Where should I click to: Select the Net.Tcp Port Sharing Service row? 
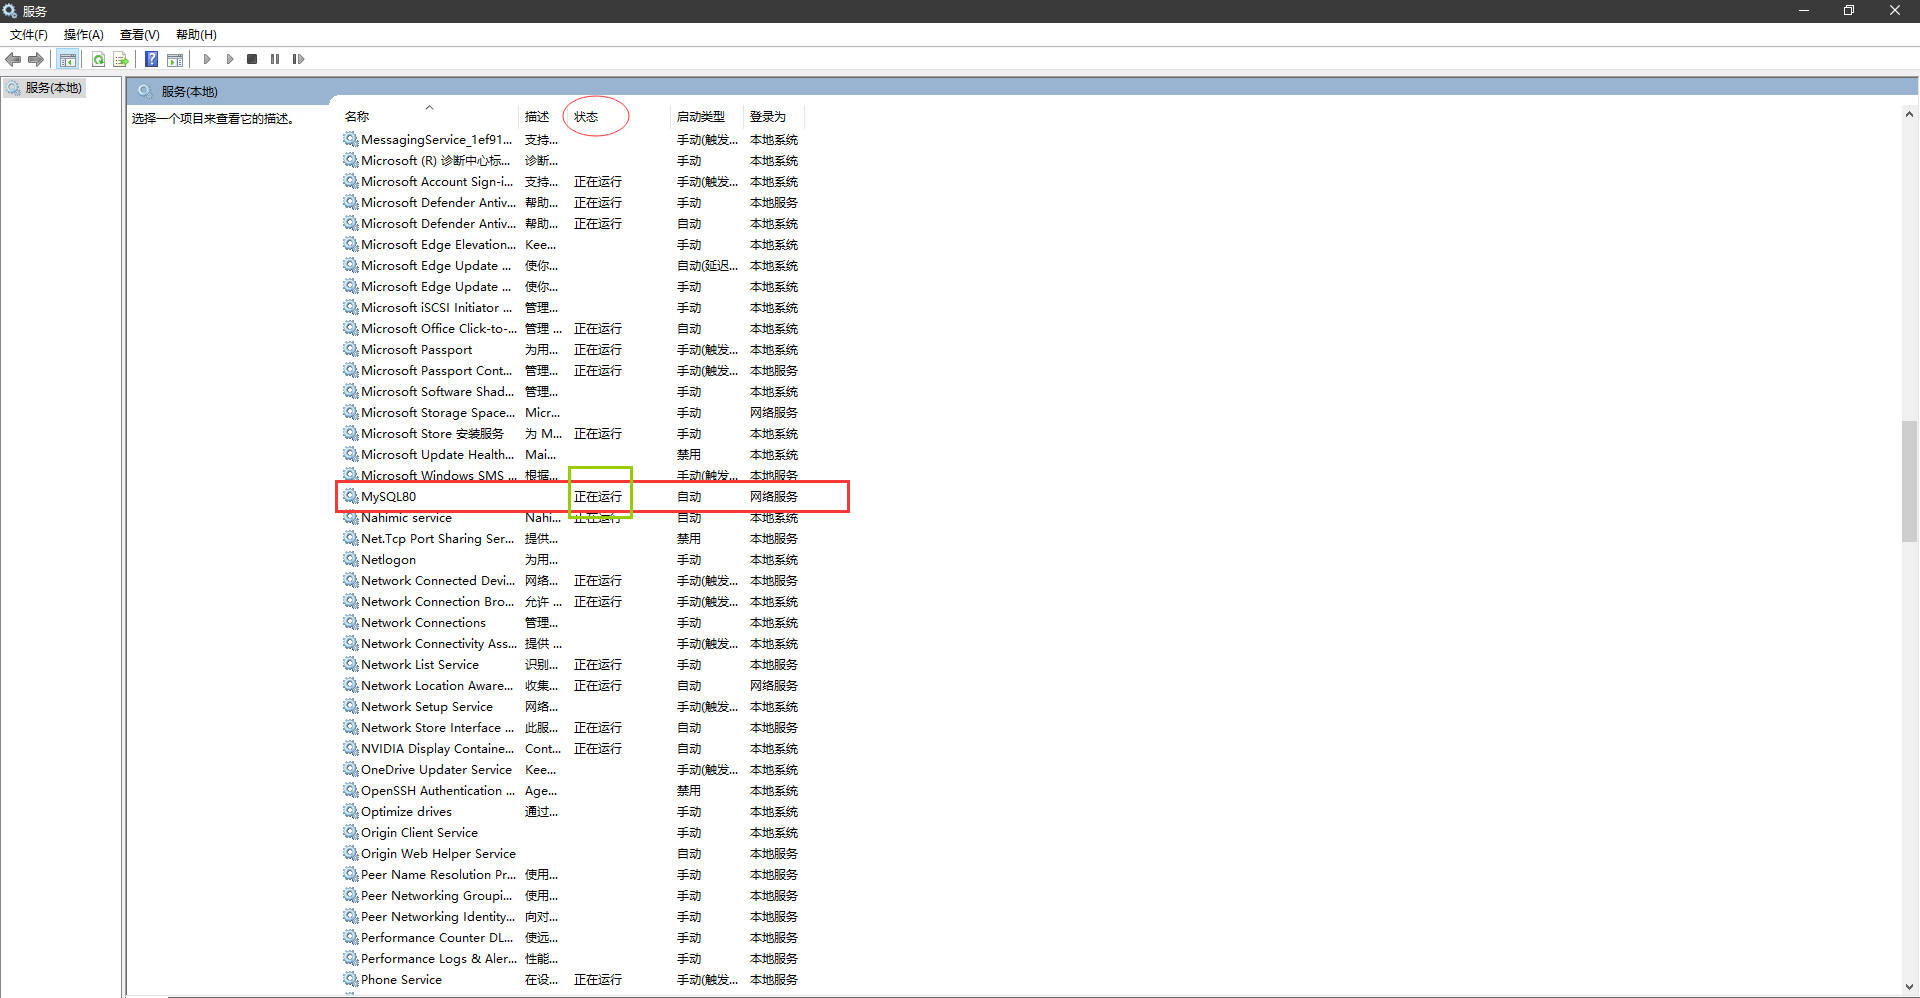coord(571,538)
